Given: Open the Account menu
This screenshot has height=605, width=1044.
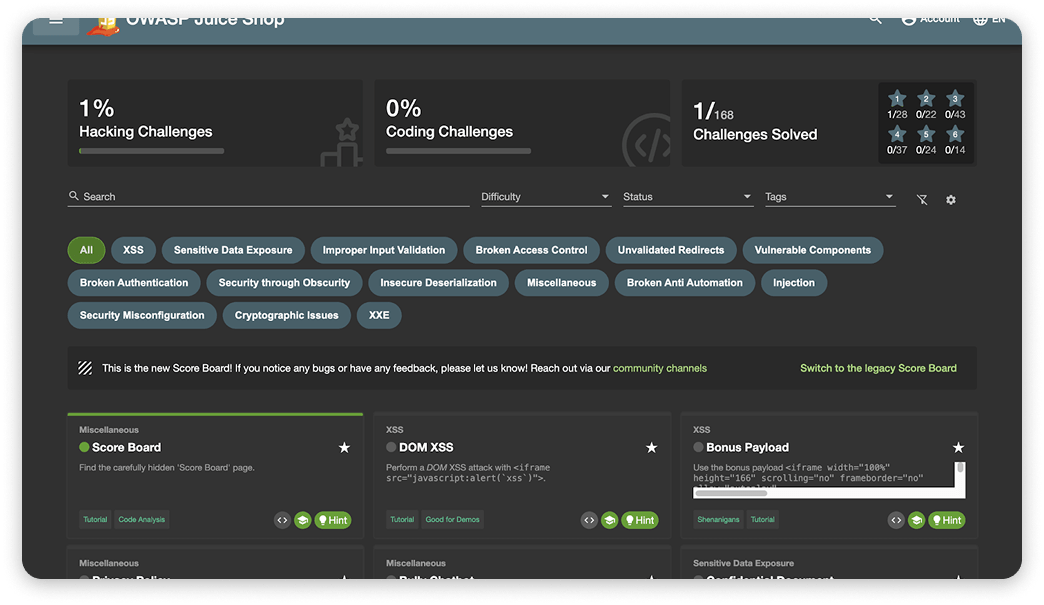Looking at the screenshot, I should 929,19.
